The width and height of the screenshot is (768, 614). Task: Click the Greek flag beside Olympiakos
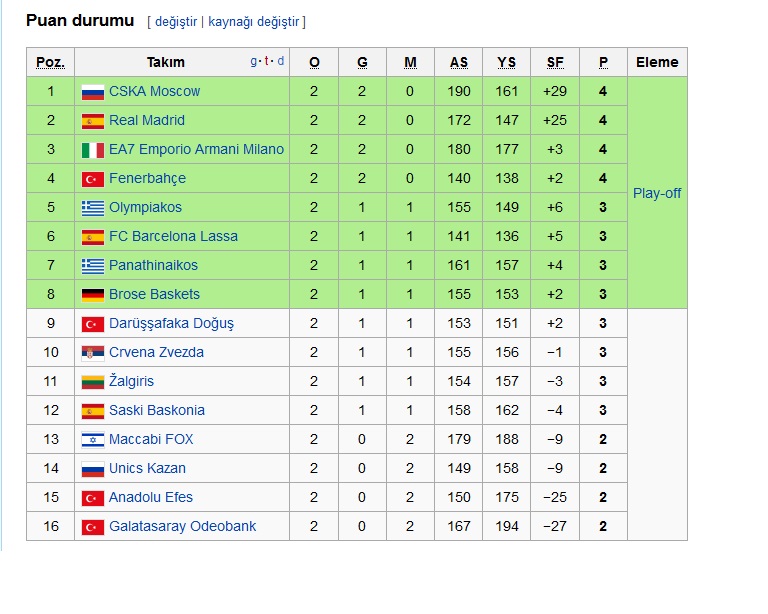[93, 208]
